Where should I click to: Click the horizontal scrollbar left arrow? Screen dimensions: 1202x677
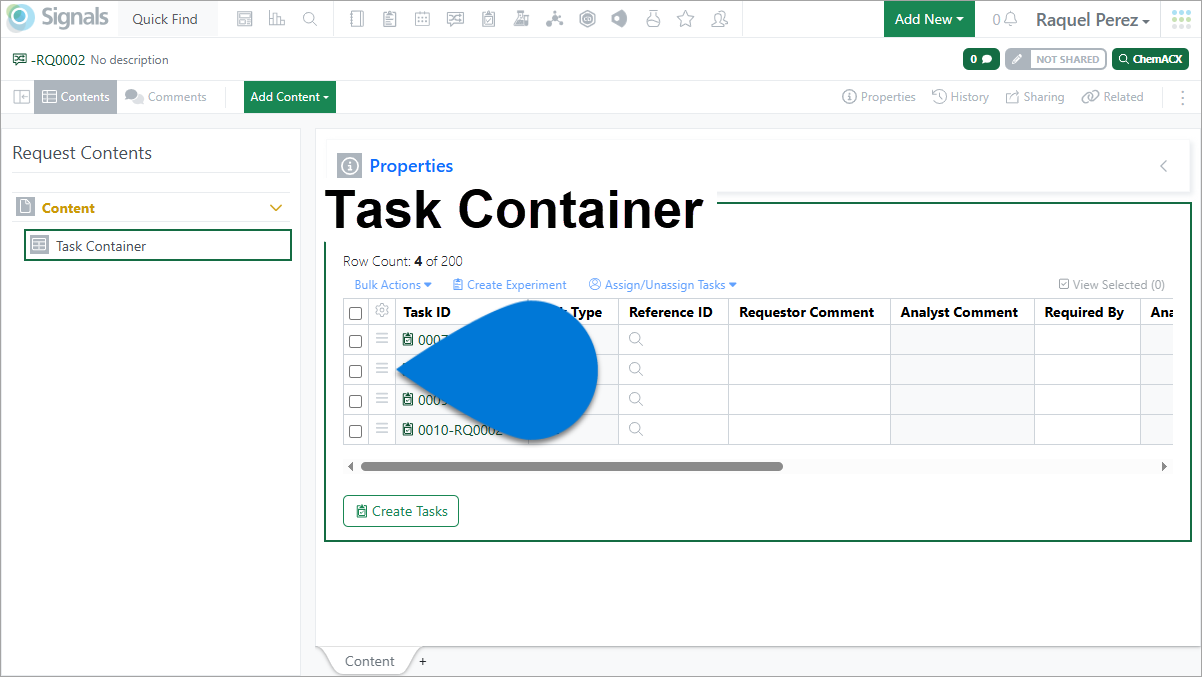click(x=350, y=466)
